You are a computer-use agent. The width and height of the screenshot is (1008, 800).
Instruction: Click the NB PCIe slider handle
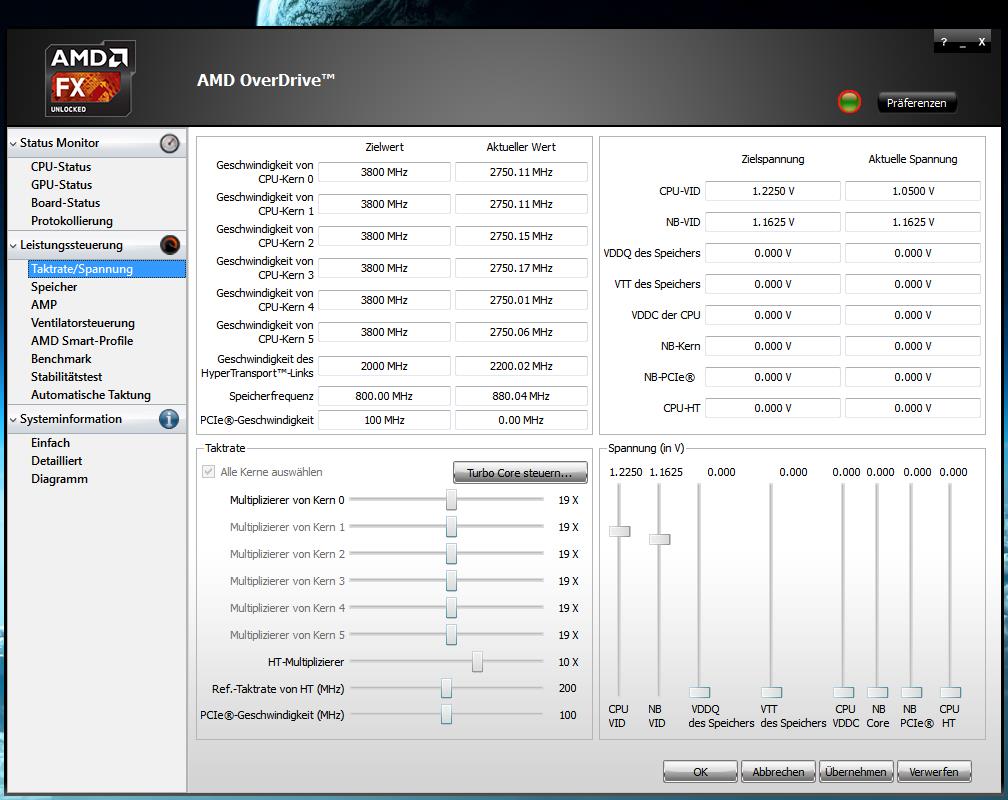912,693
